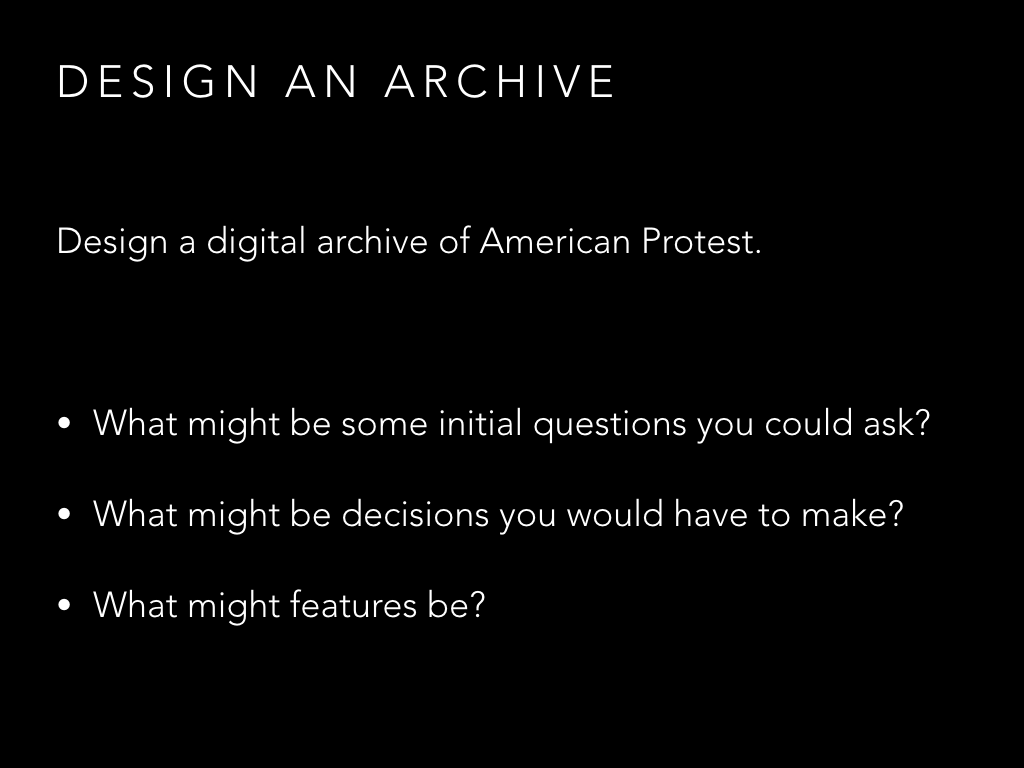Viewport: 1024px width, 768px height.
Task: Click the question mark after ask
Action: [923, 423]
